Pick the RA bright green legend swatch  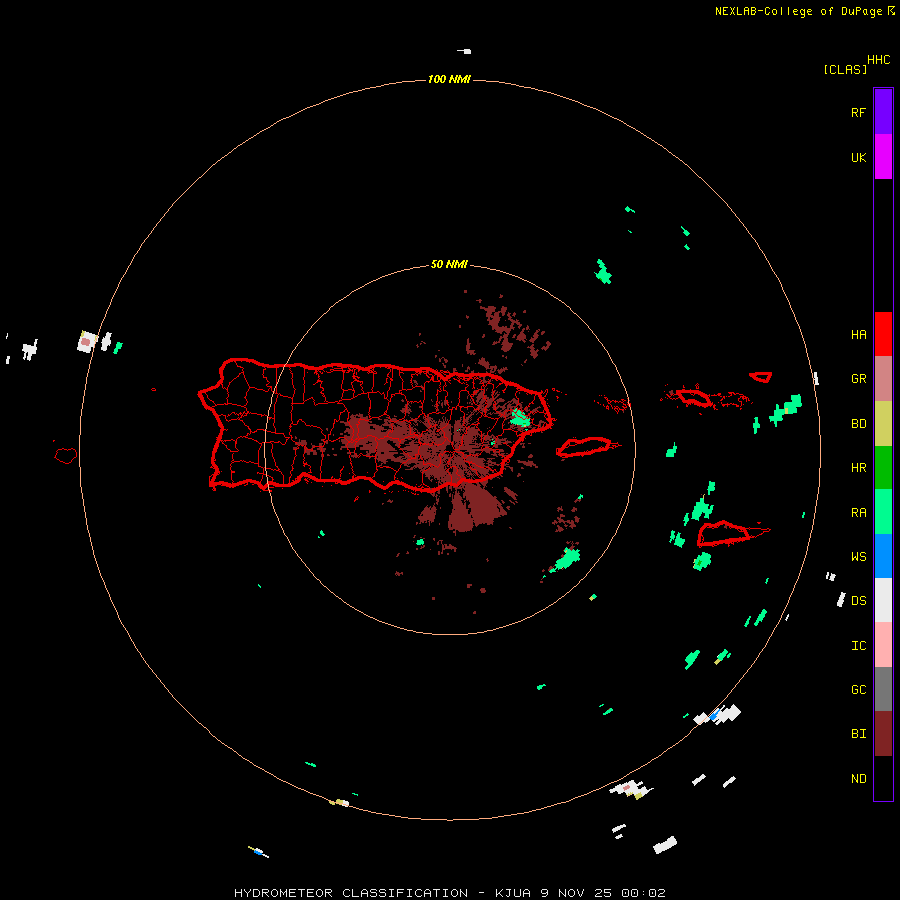tap(883, 512)
